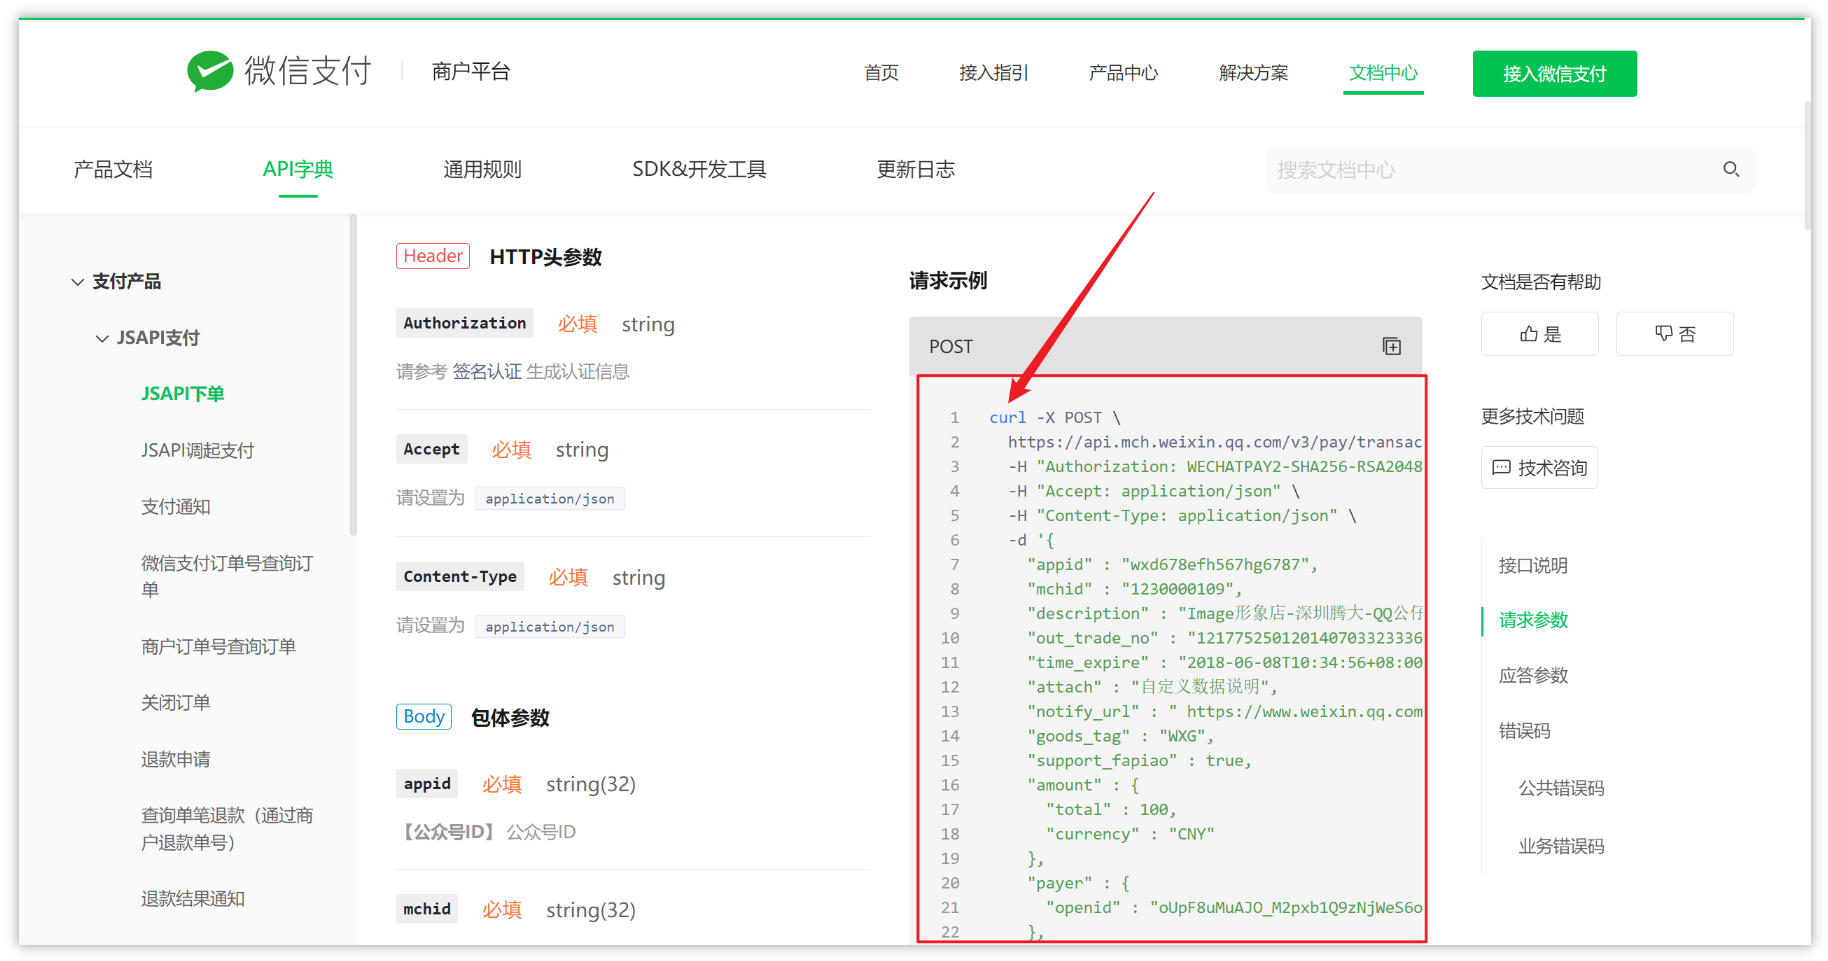Image resolution: width=1828 pixels, height=961 pixels.
Task: Open the 解决方案 nav item
Action: coord(1253,73)
